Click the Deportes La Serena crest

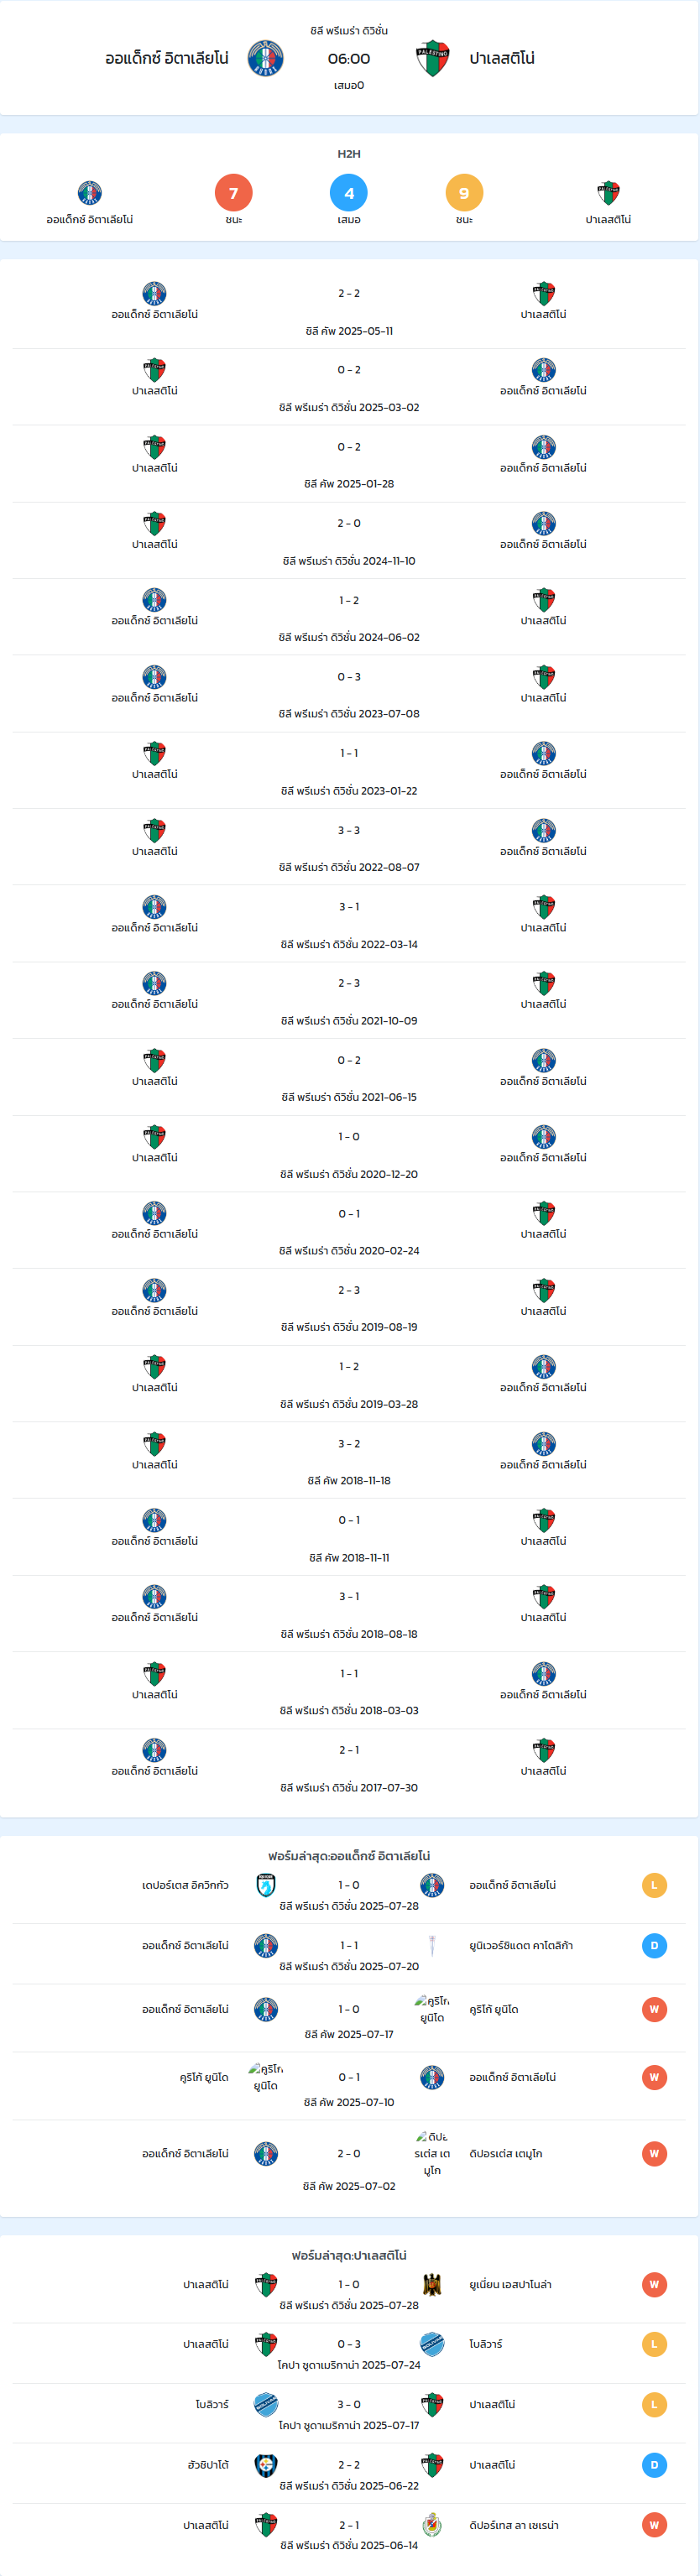[432, 2525]
